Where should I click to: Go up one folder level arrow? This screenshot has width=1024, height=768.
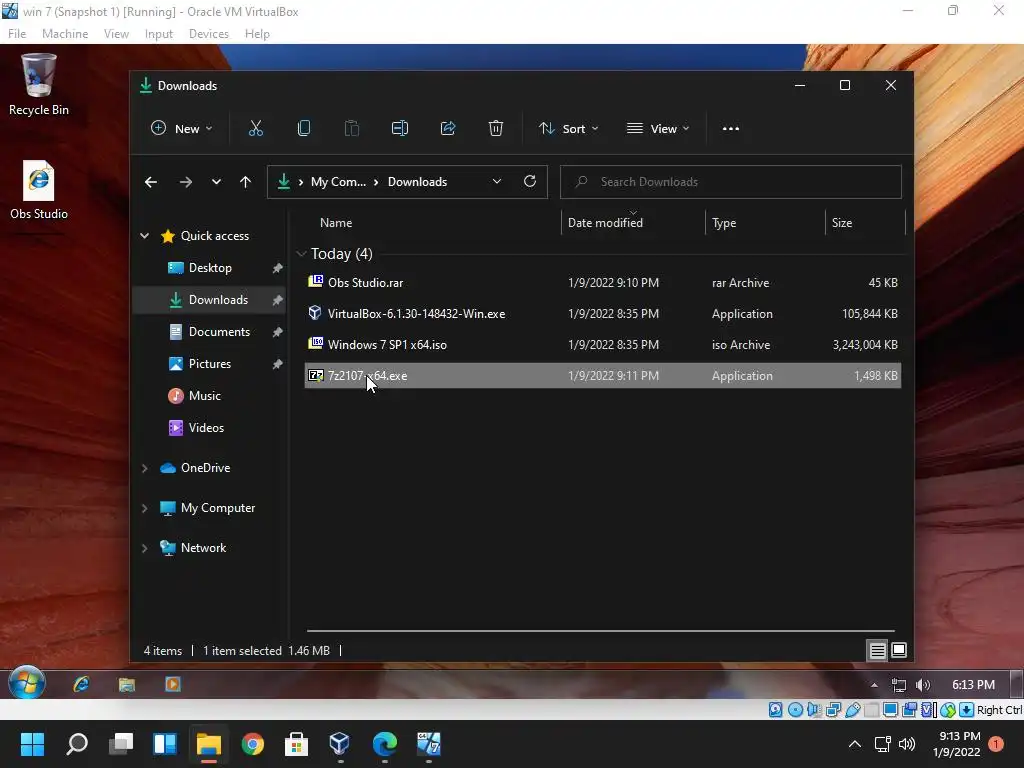(246, 182)
